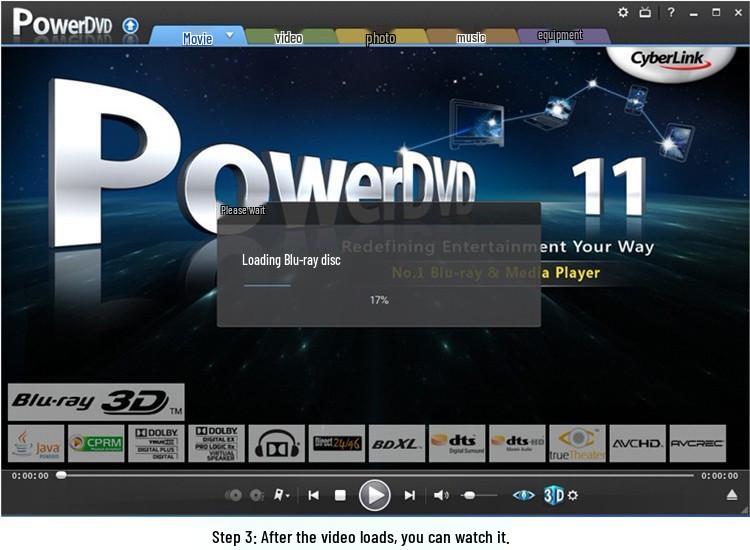Click the AVCHD badge

pyautogui.click(x=638, y=443)
